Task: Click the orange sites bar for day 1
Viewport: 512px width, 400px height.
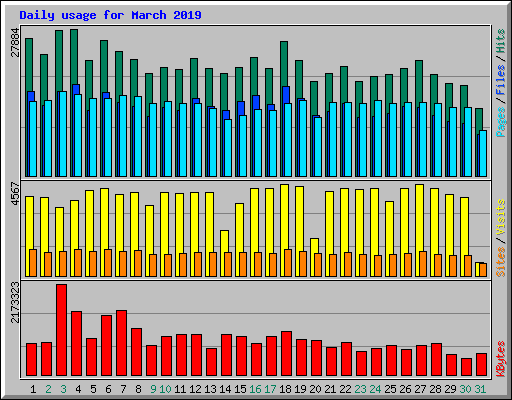Action: 33,263
